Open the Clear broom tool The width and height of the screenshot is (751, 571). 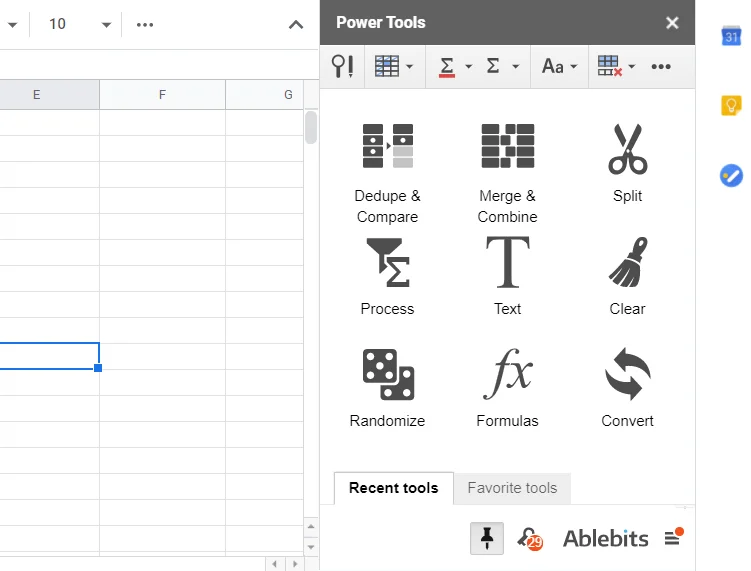[627, 275]
